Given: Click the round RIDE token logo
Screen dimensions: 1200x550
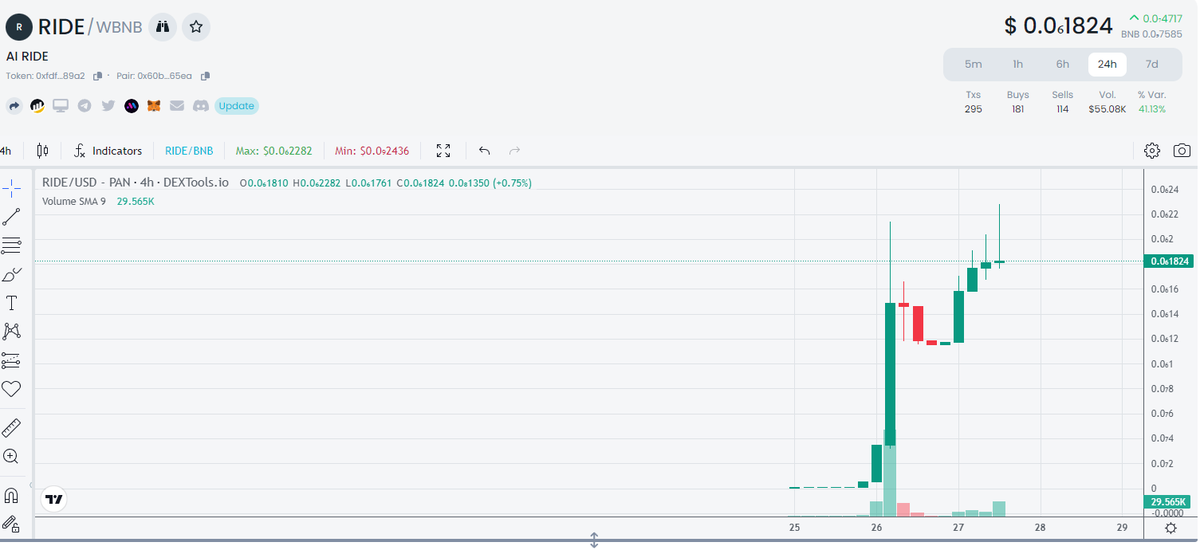Looking at the screenshot, I should 20,27.
